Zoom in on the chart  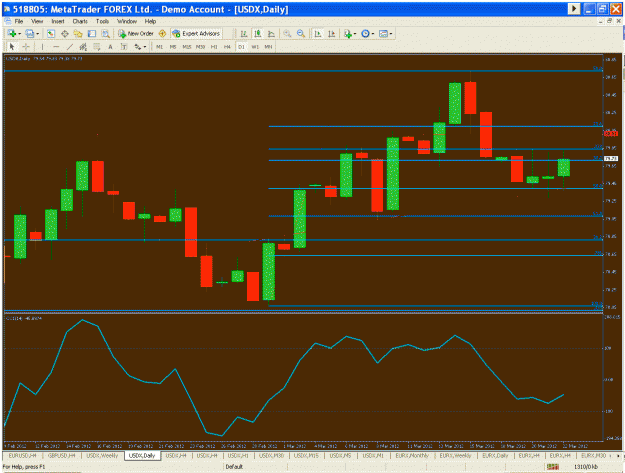pos(287,34)
